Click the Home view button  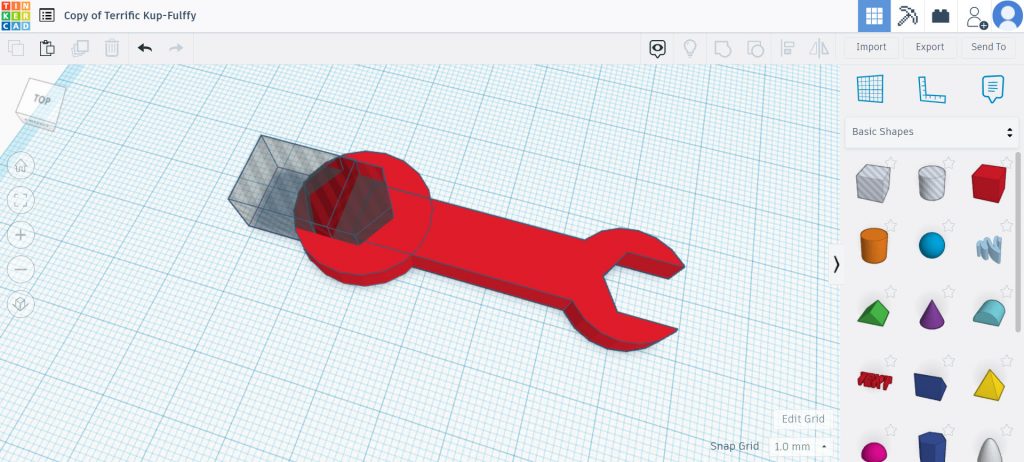tap(21, 166)
